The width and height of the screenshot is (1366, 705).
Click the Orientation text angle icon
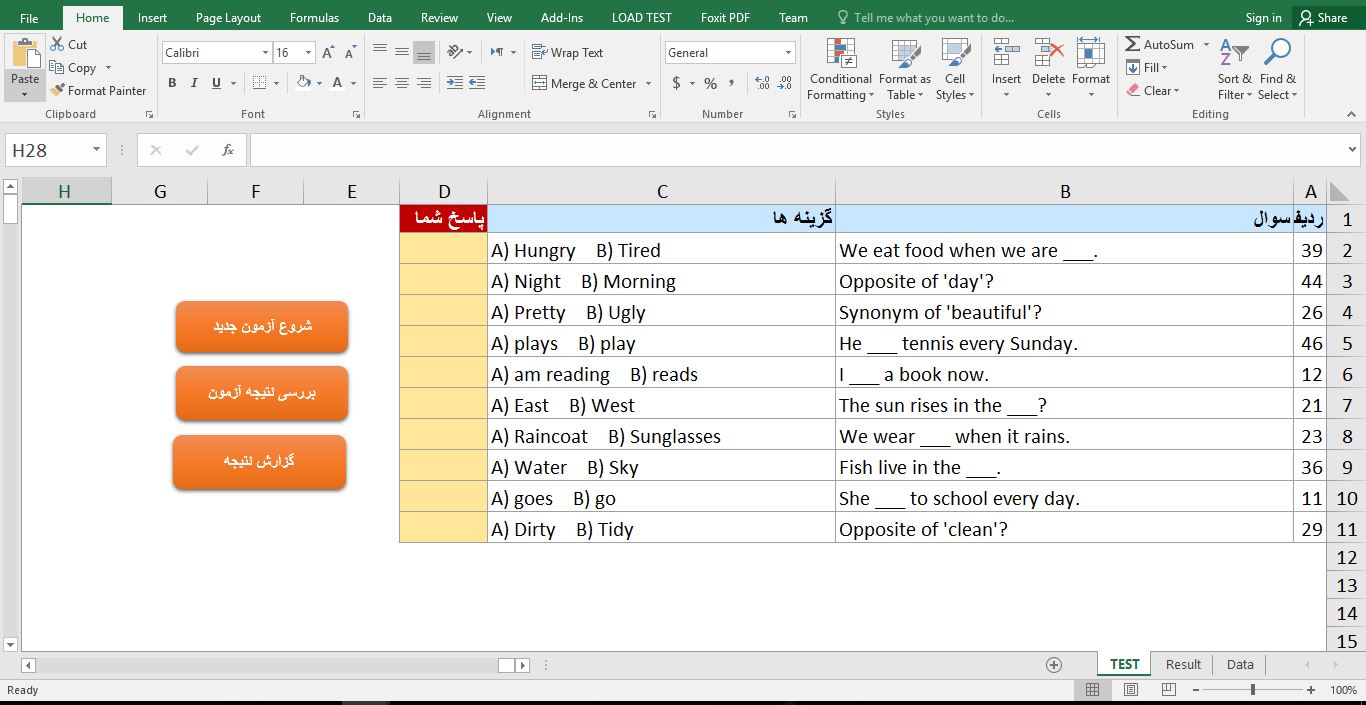coord(455,52)
